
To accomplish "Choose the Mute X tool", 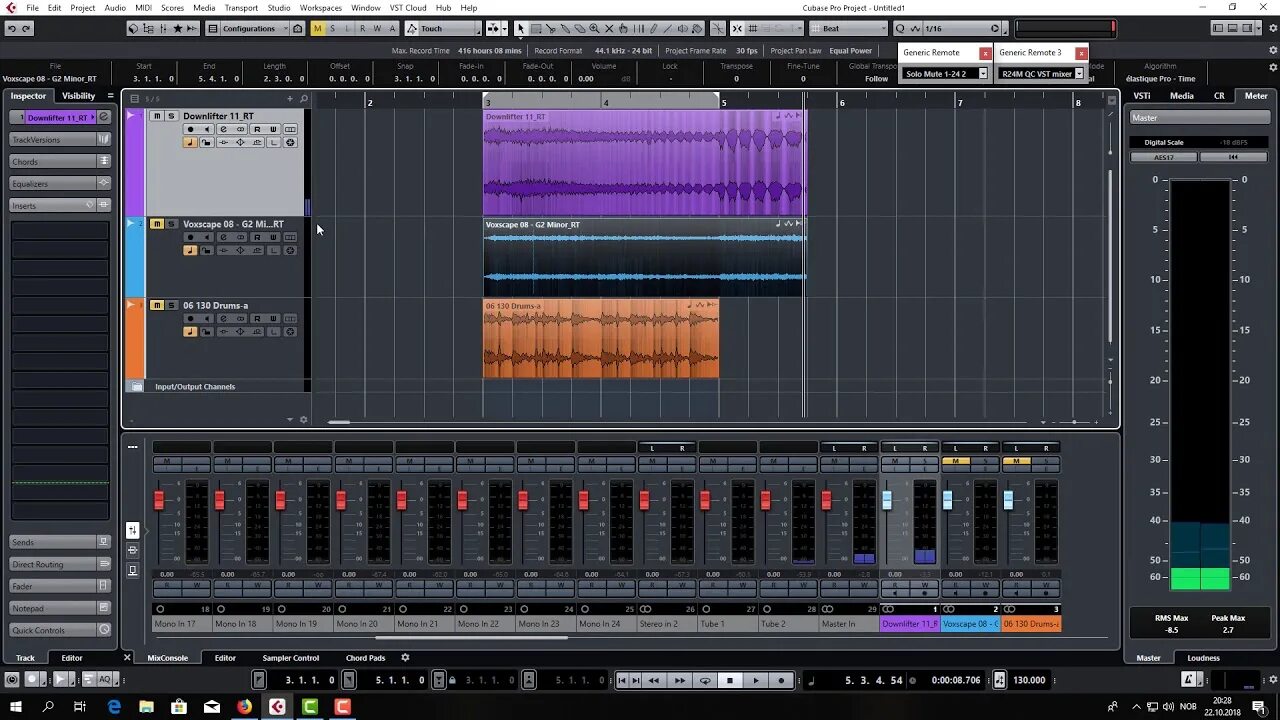I will (609, 29).
